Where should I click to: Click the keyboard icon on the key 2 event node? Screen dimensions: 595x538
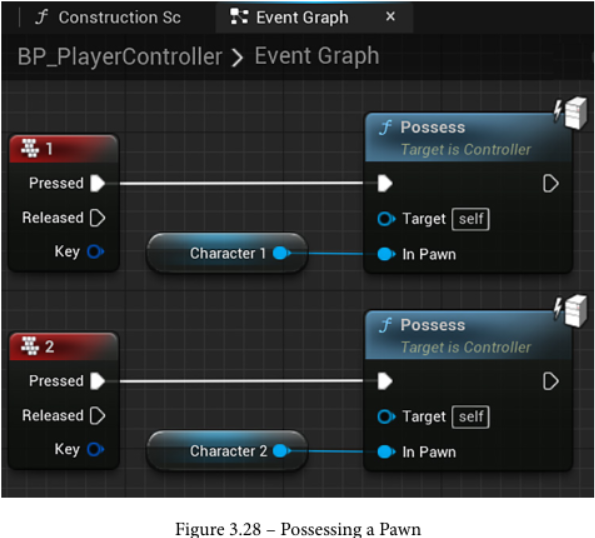[30, 346]
